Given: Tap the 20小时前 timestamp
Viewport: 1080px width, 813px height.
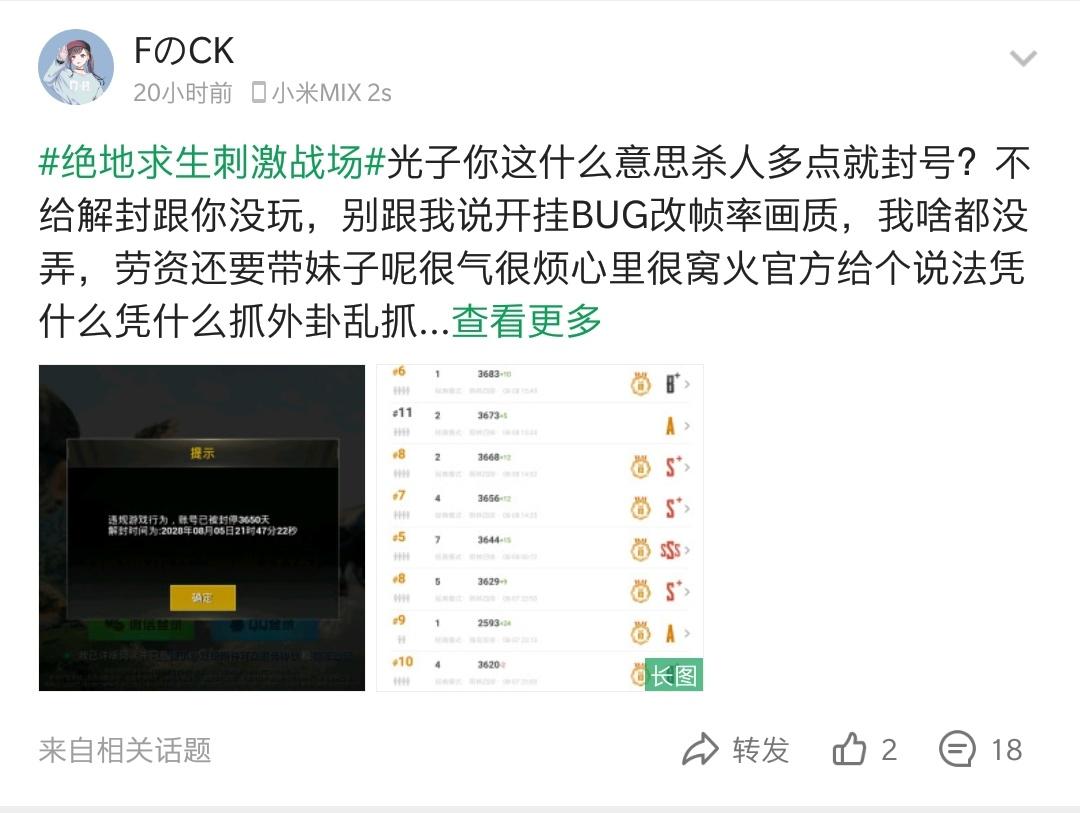Looking at the screenshot, I should point(183,92).
